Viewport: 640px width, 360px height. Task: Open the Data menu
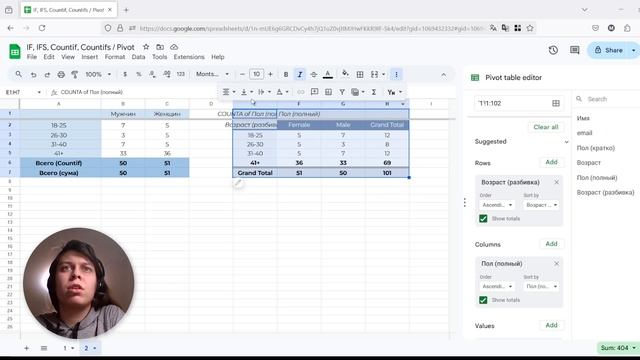click(138, 57)
